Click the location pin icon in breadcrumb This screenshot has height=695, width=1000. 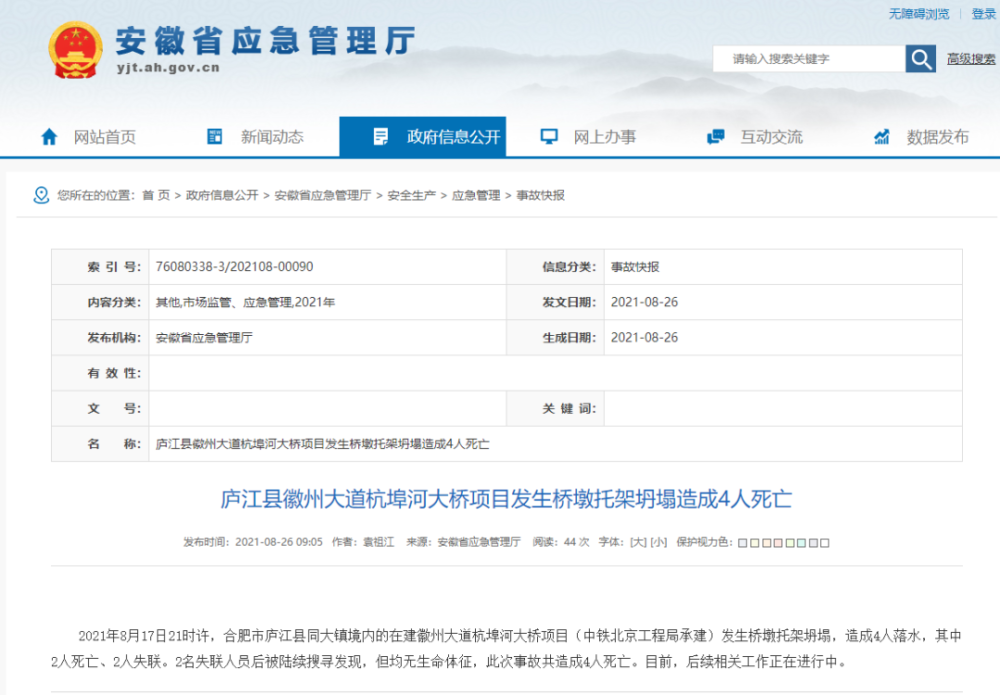(41, 195)
